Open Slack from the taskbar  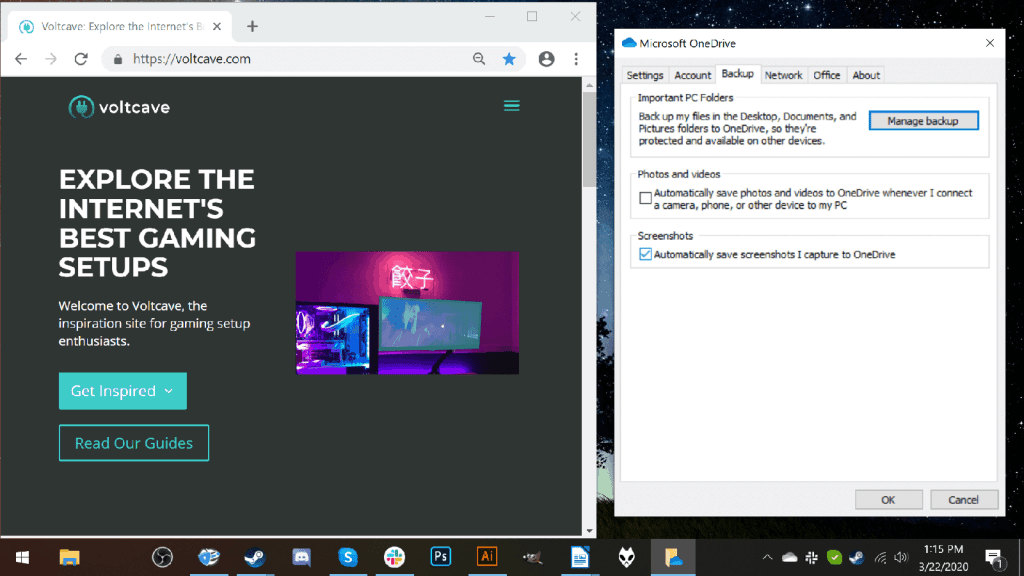394,557
